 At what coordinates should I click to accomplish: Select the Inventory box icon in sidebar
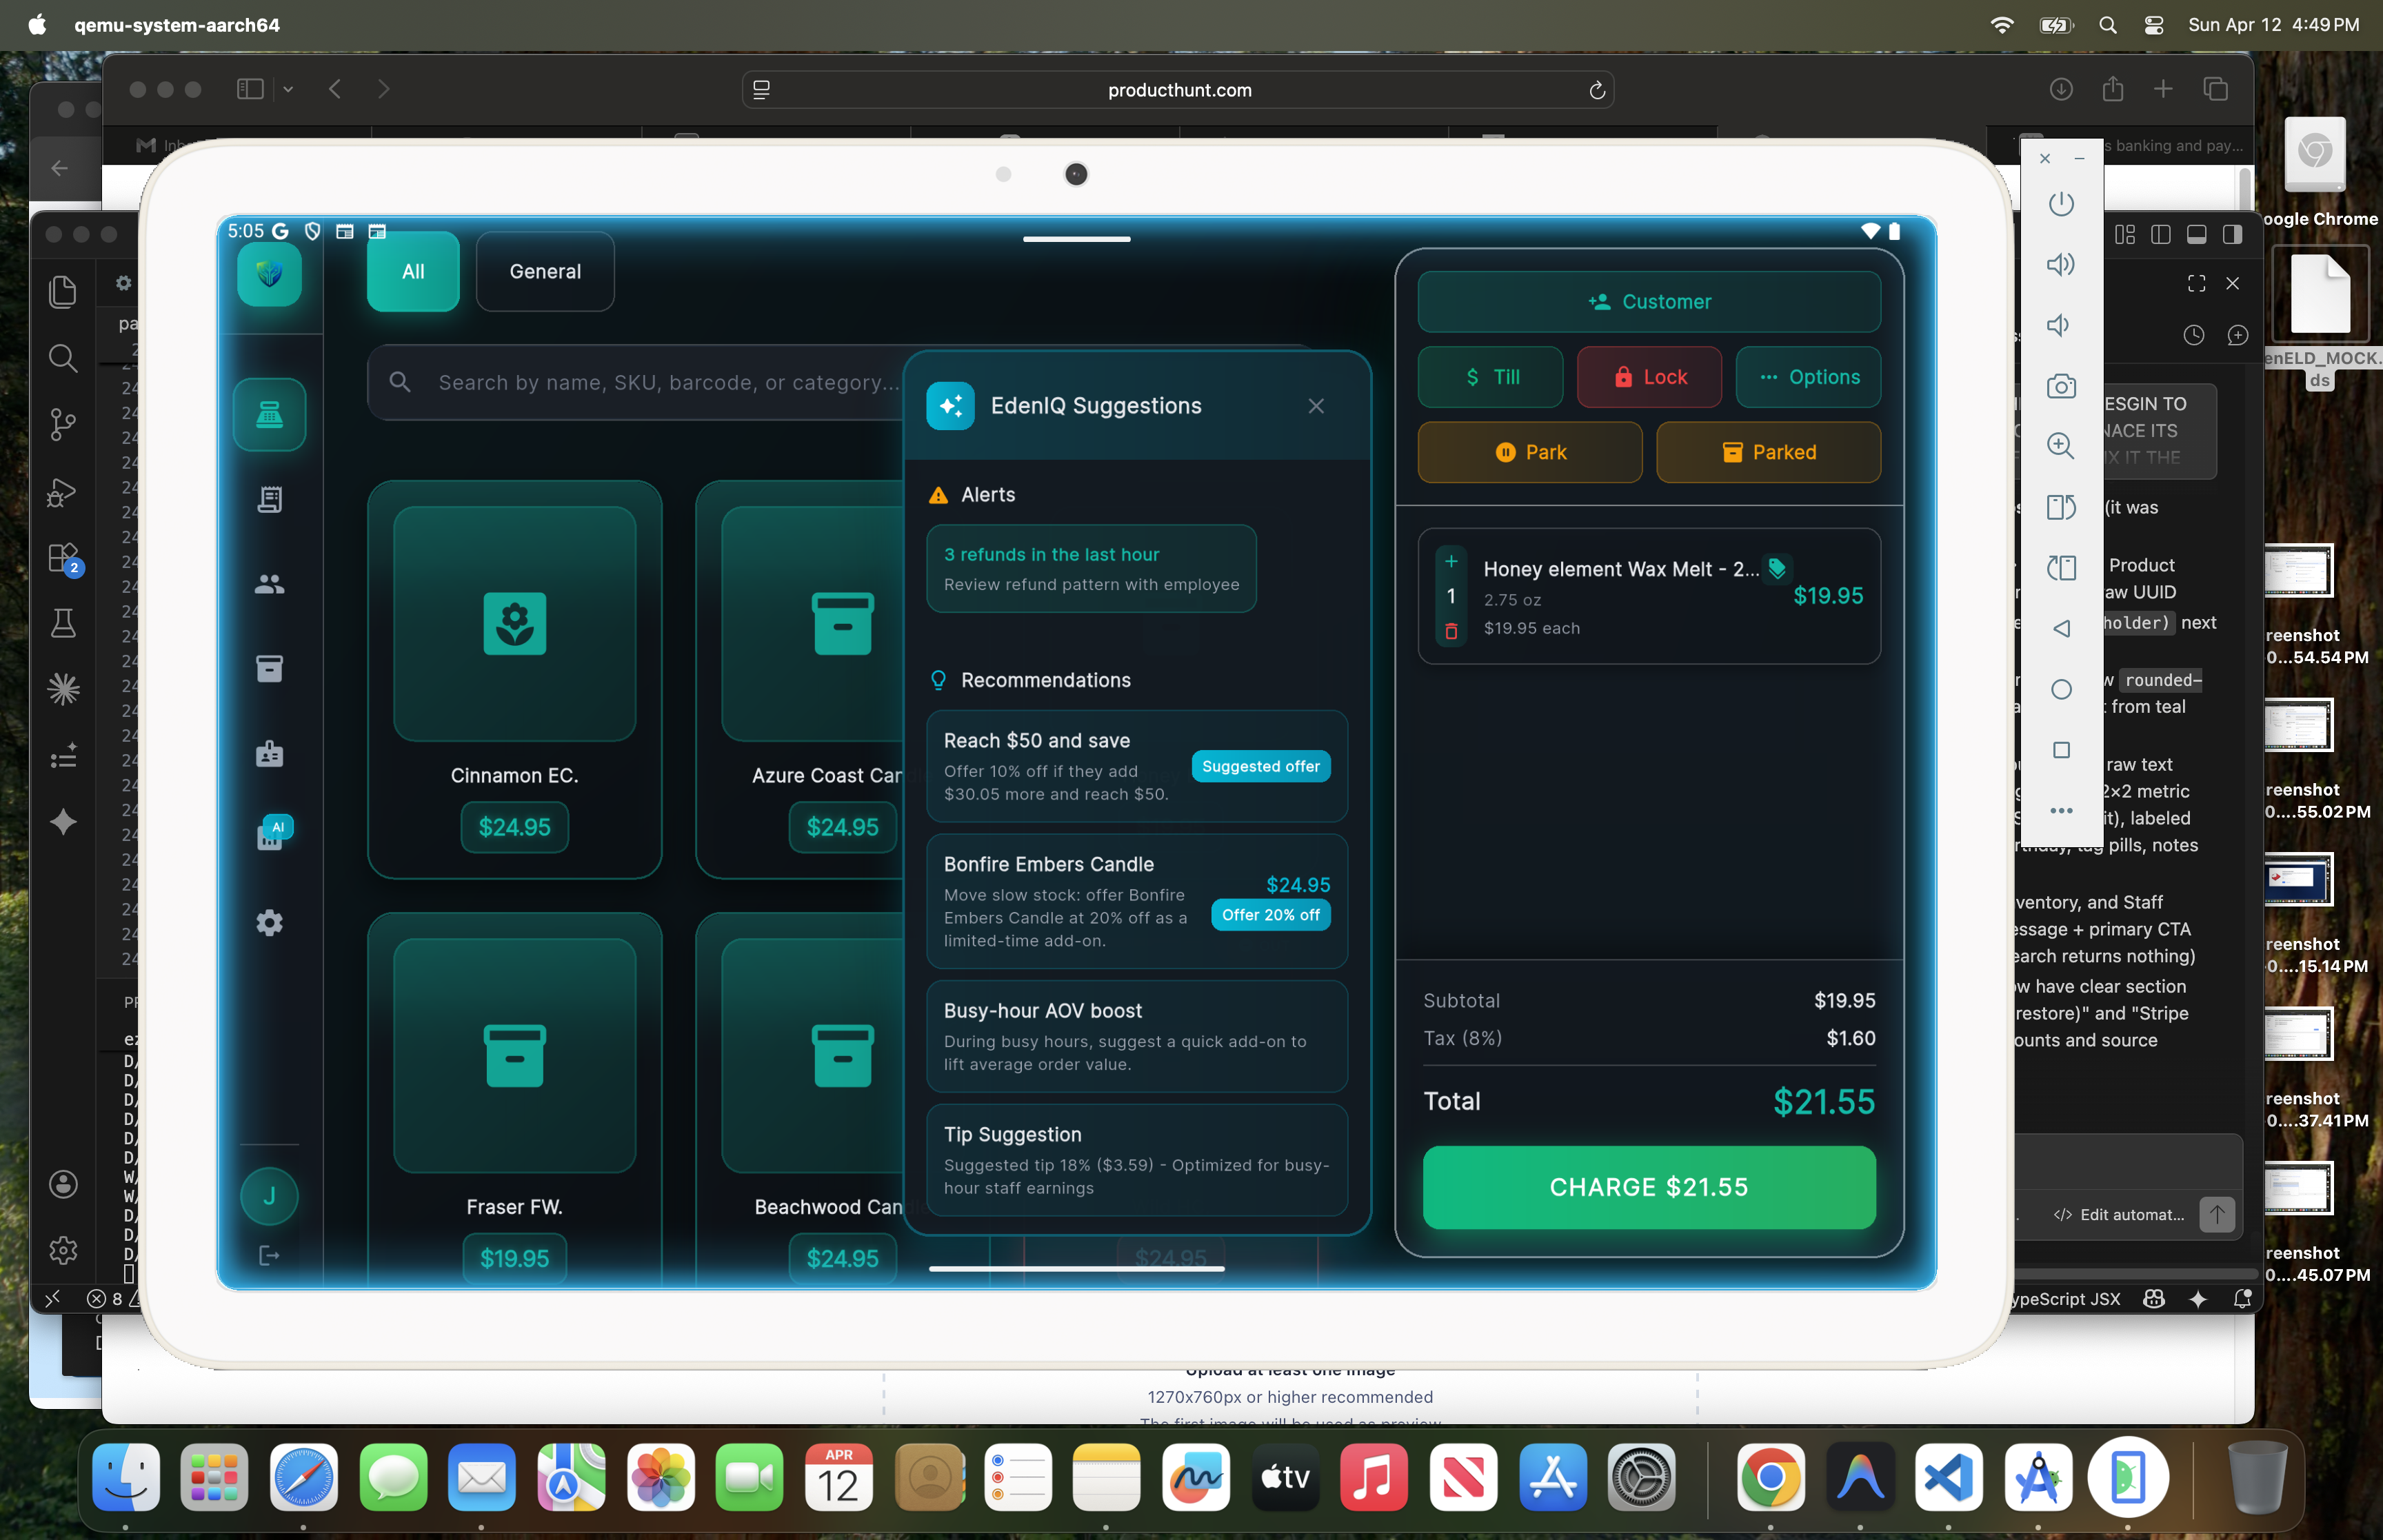click(x=270, y=668)
